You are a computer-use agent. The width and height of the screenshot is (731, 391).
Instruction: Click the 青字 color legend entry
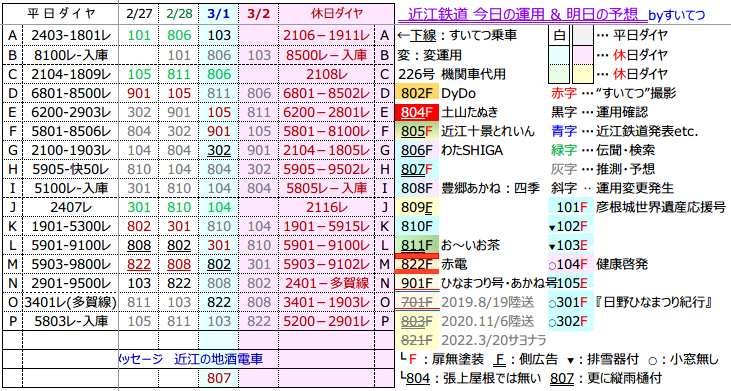pyautogui.click(x=564, y=131)
